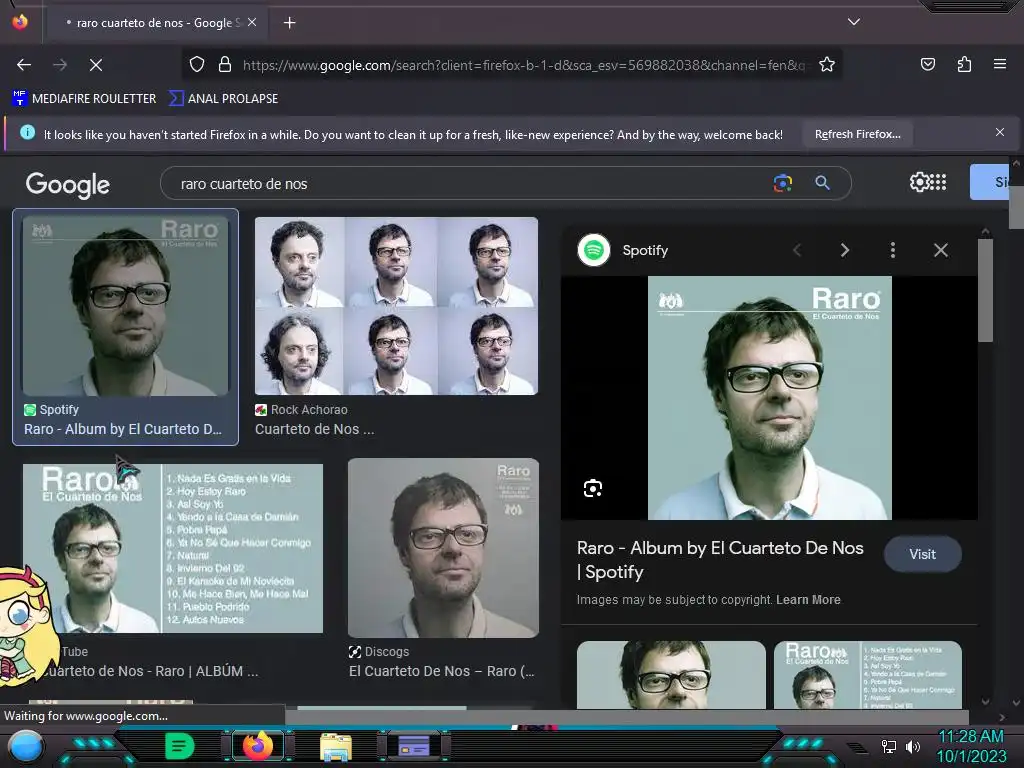Open the large Raro album preview image
Viewport: 1024px width, 768px height.
[x=769, y=398]
